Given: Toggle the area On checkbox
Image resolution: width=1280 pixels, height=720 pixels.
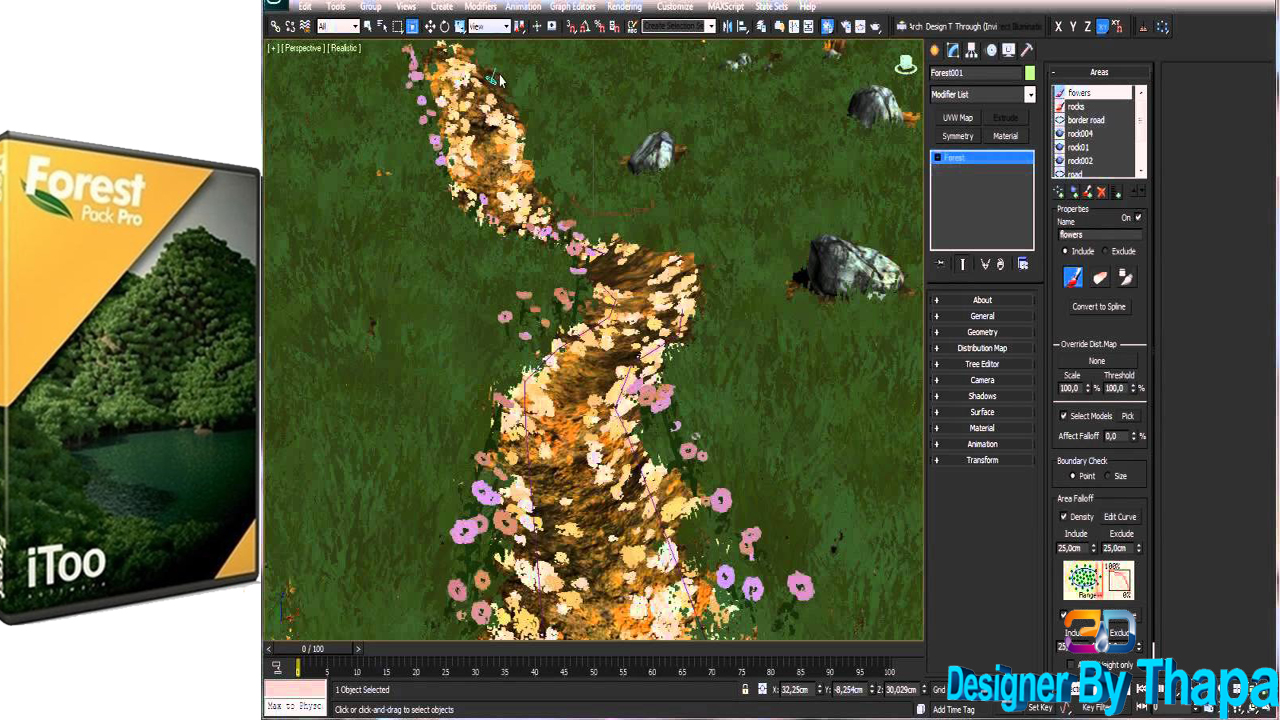Looking at the screenshot, I should click(1138, 217).
